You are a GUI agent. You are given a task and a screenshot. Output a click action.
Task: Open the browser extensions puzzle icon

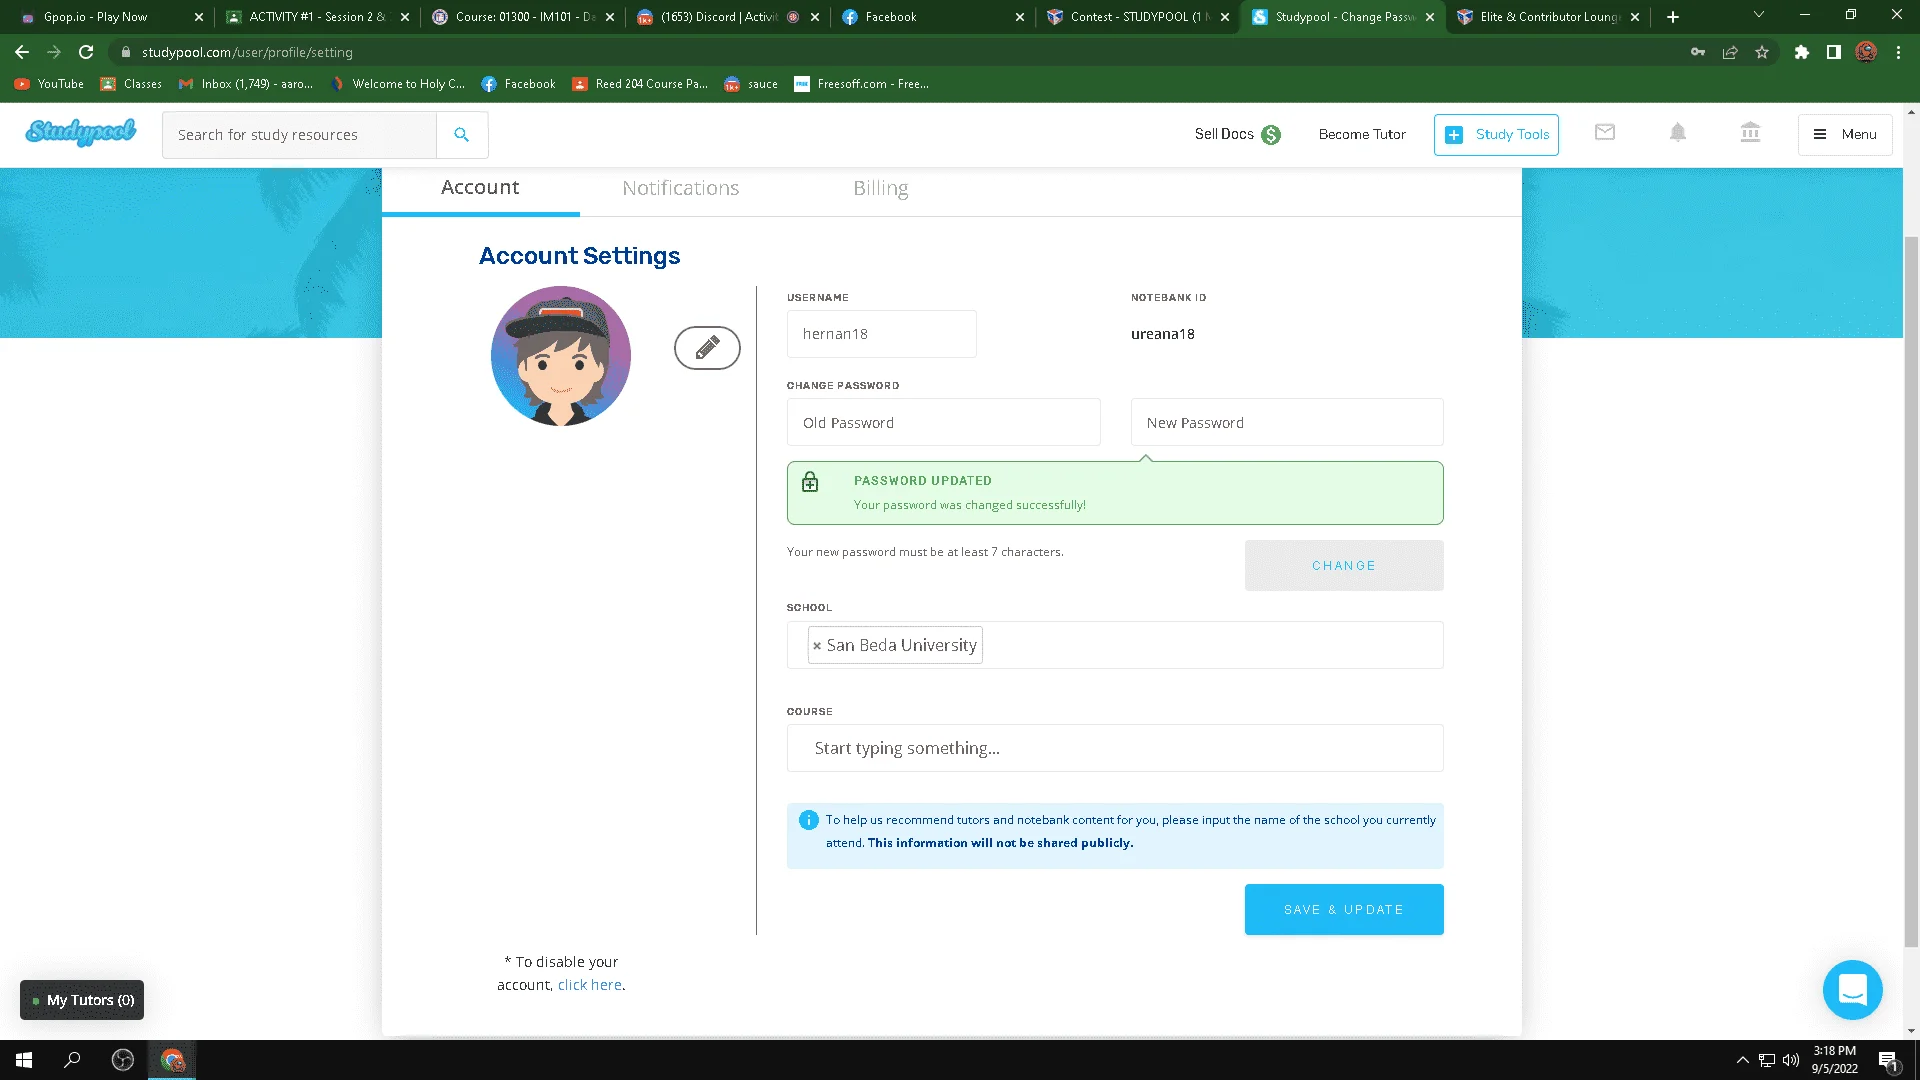pos(1801,52)
